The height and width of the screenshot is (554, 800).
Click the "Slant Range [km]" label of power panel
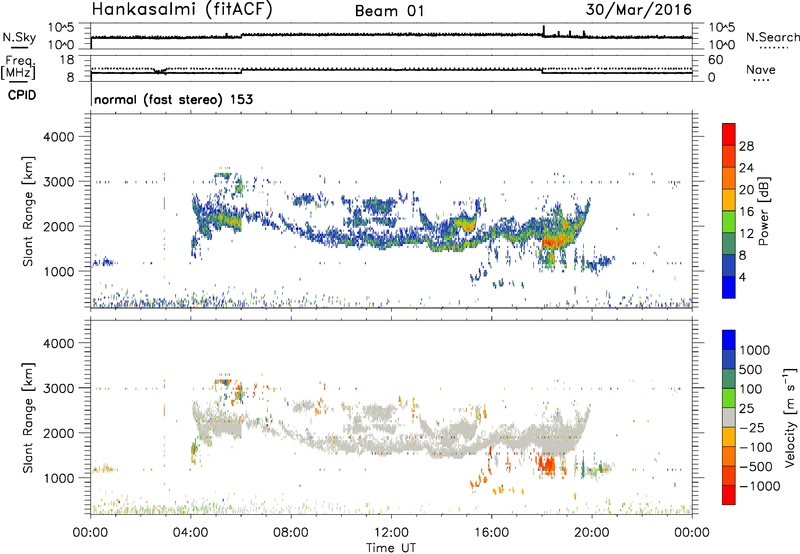point(28,211)
